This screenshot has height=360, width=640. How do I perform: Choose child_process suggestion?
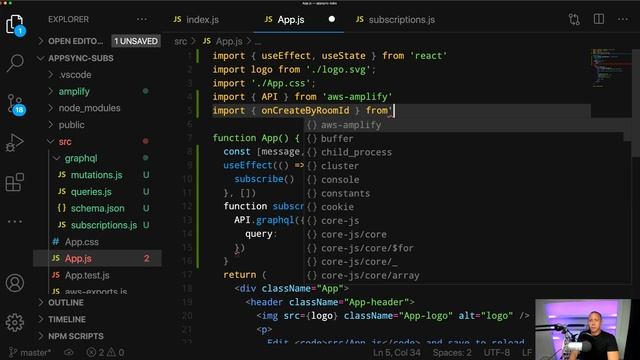click(467, 152)
